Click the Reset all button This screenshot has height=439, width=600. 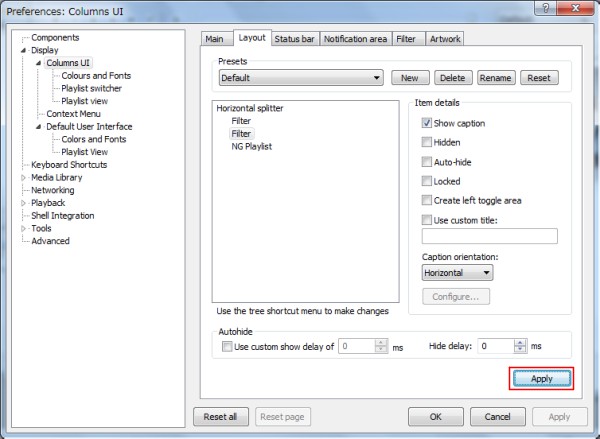[x=219, y=416]
